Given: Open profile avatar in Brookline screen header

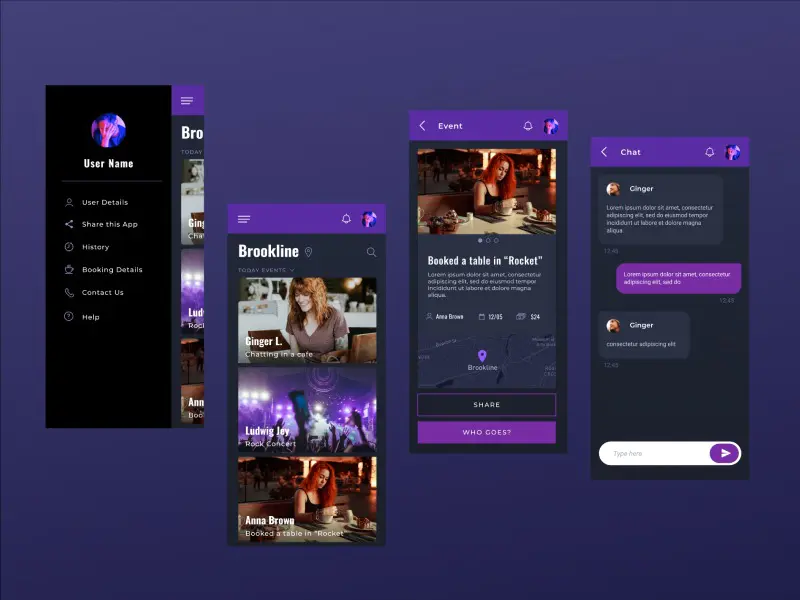Looking at the screenshot, I should (x=369, y=219).
